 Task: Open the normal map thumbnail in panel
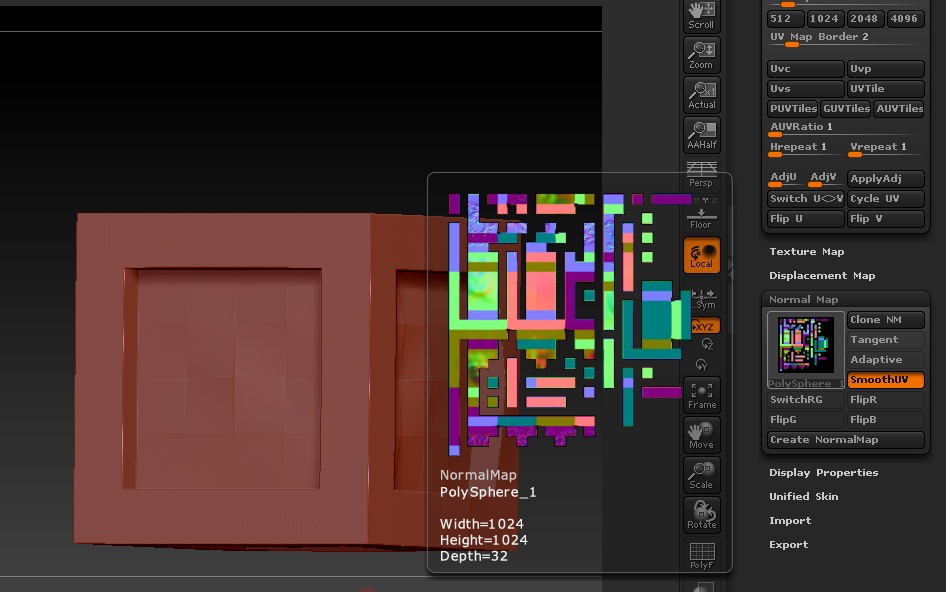pyautogui.click(x=805, y=349)
